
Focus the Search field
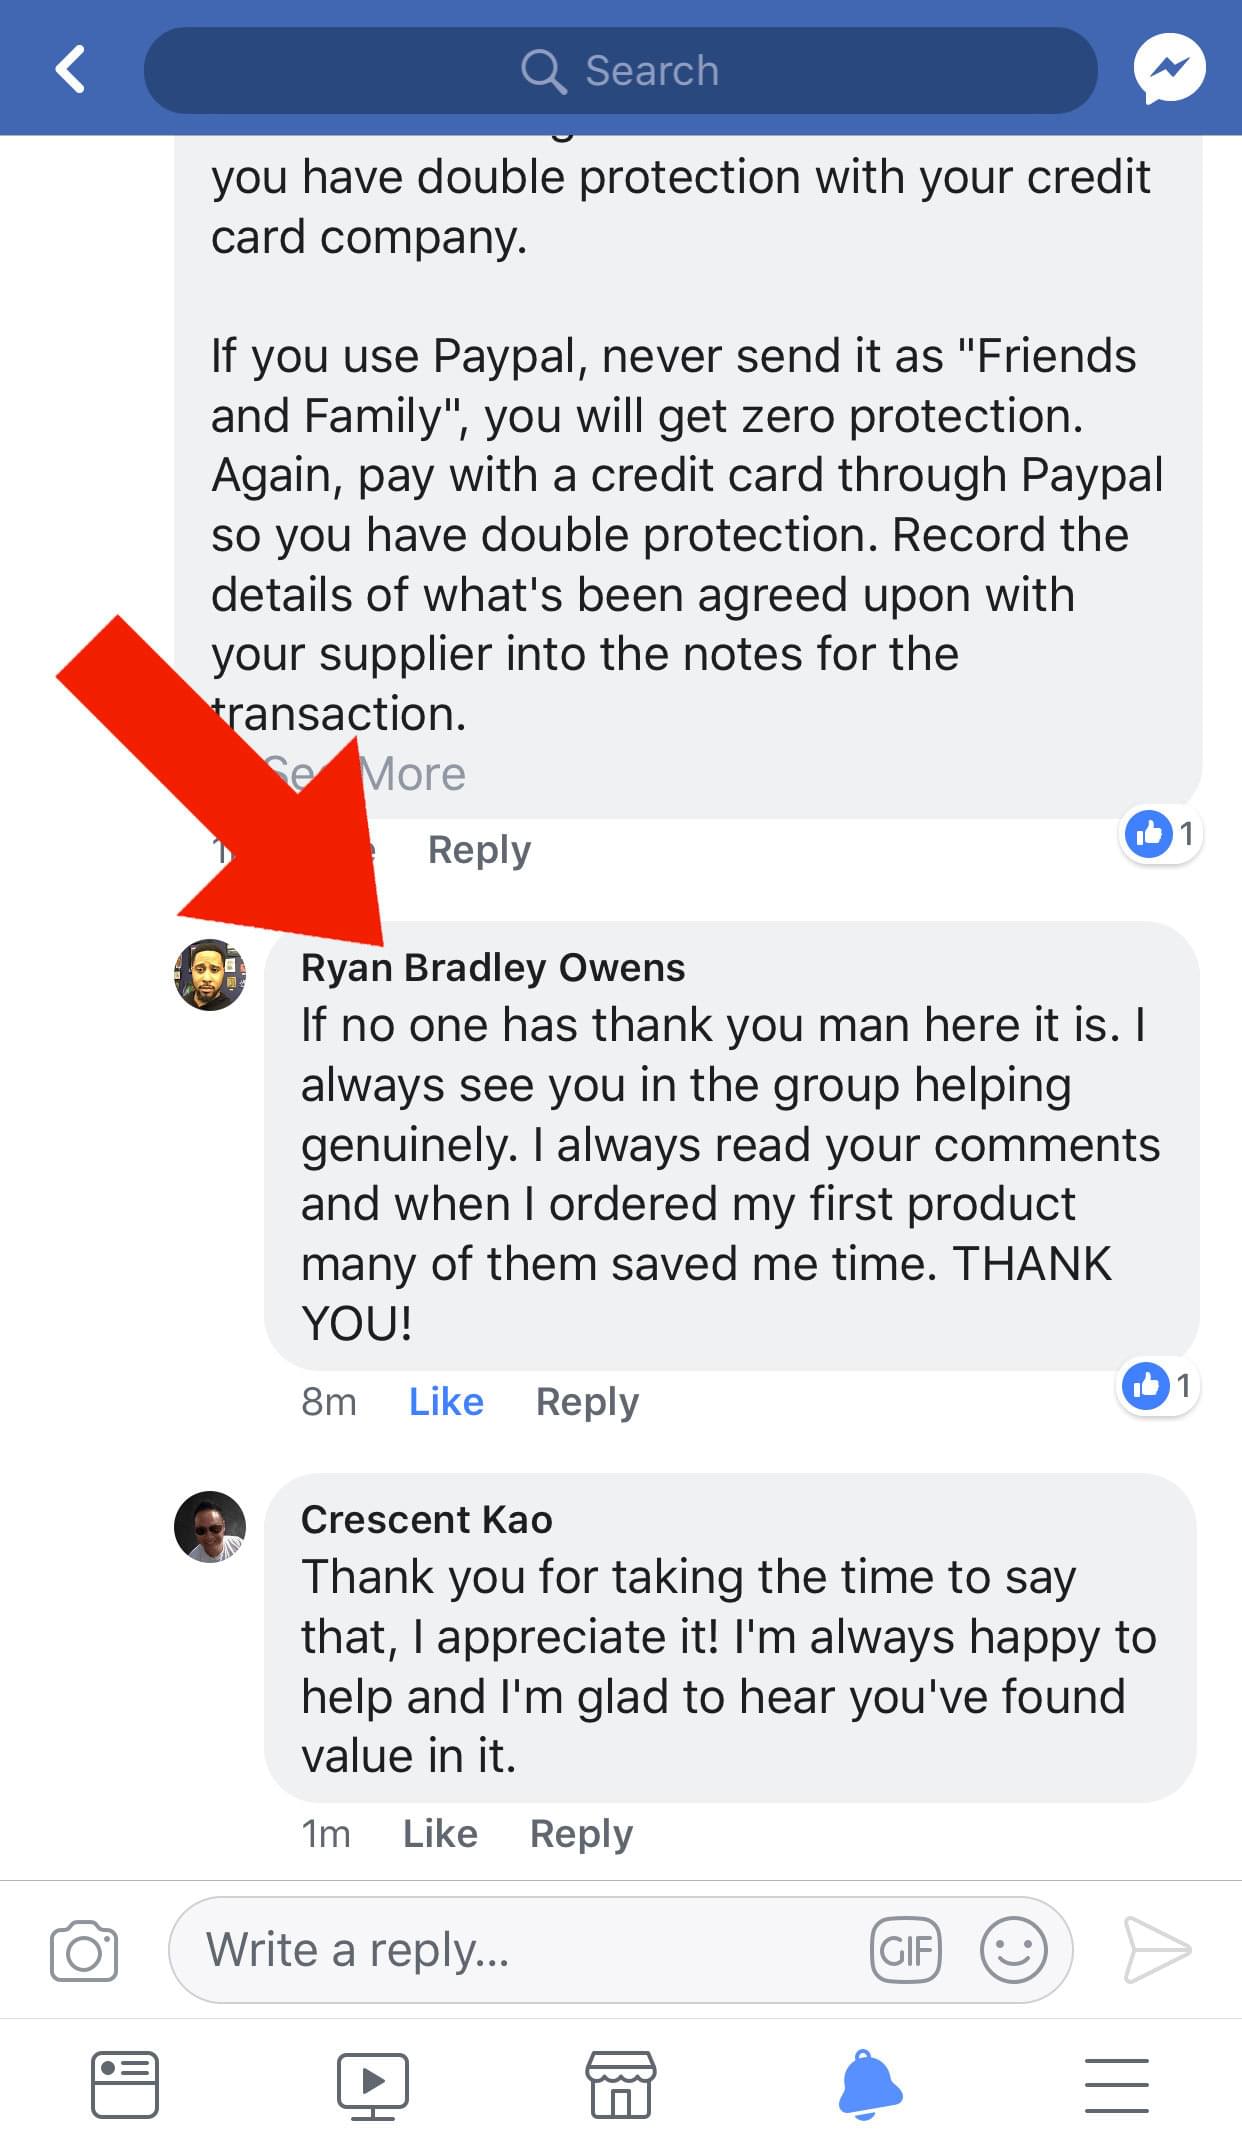point(621,70)
